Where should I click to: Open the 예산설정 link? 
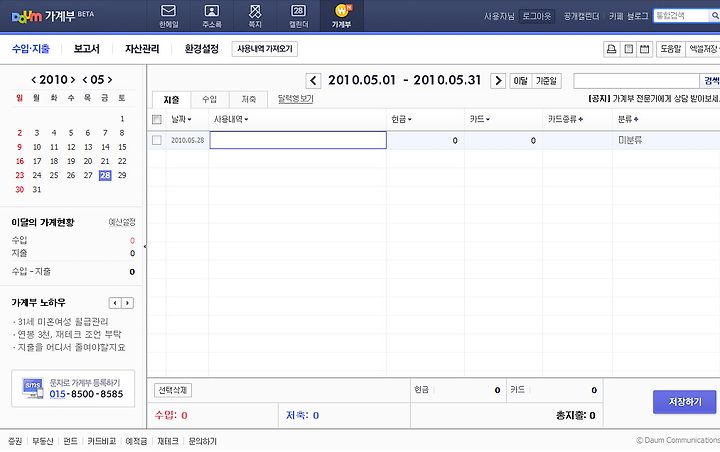(122, 222)
